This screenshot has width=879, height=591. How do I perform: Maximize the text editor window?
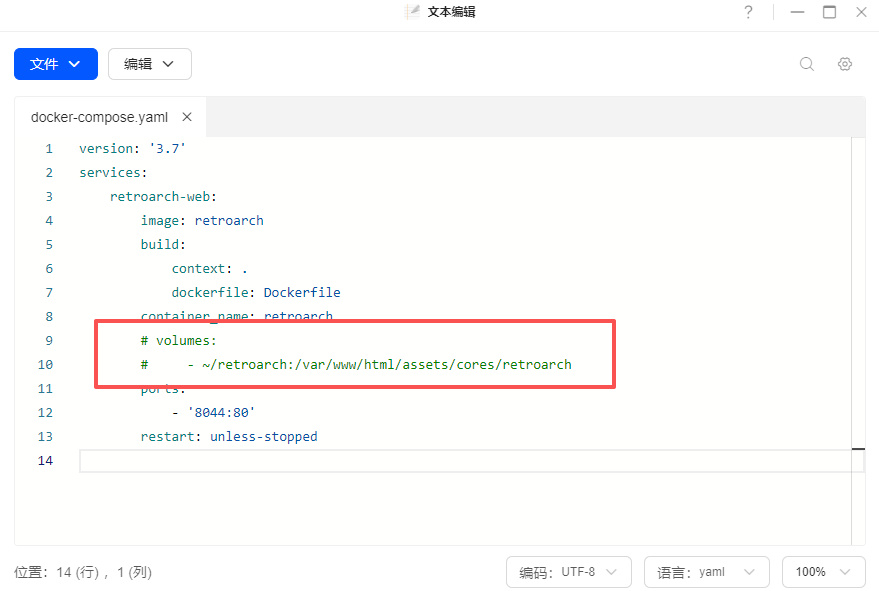coord(829,12)
